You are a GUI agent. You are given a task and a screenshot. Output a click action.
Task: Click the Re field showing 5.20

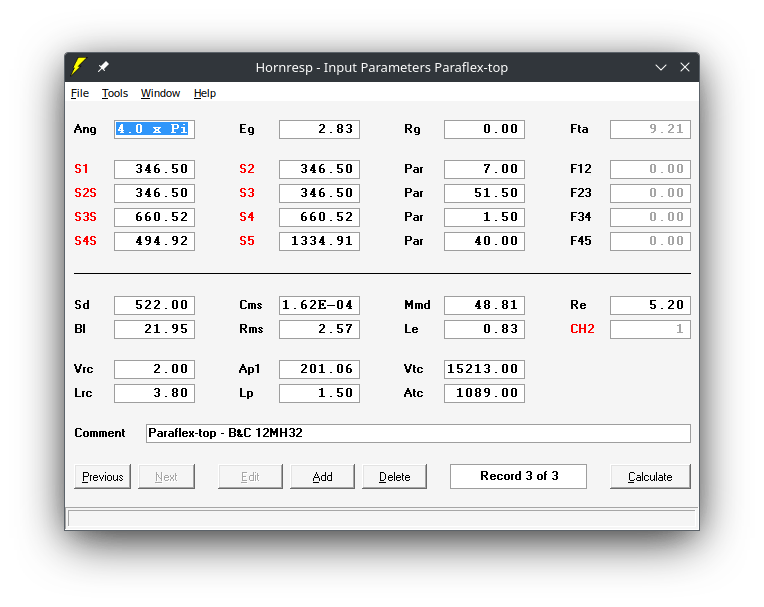click(x=650, y=305)
